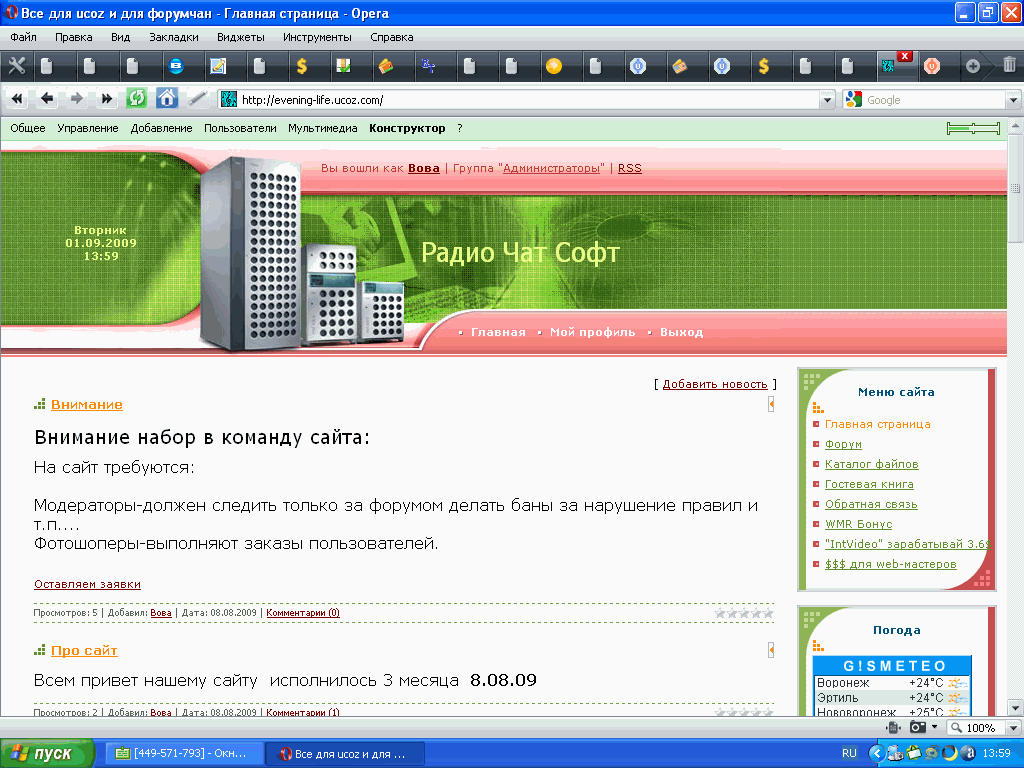Open the dropdown arrow beside the camera icon
This screenshot has height=768, width=1024.
(x=935, y=727)
